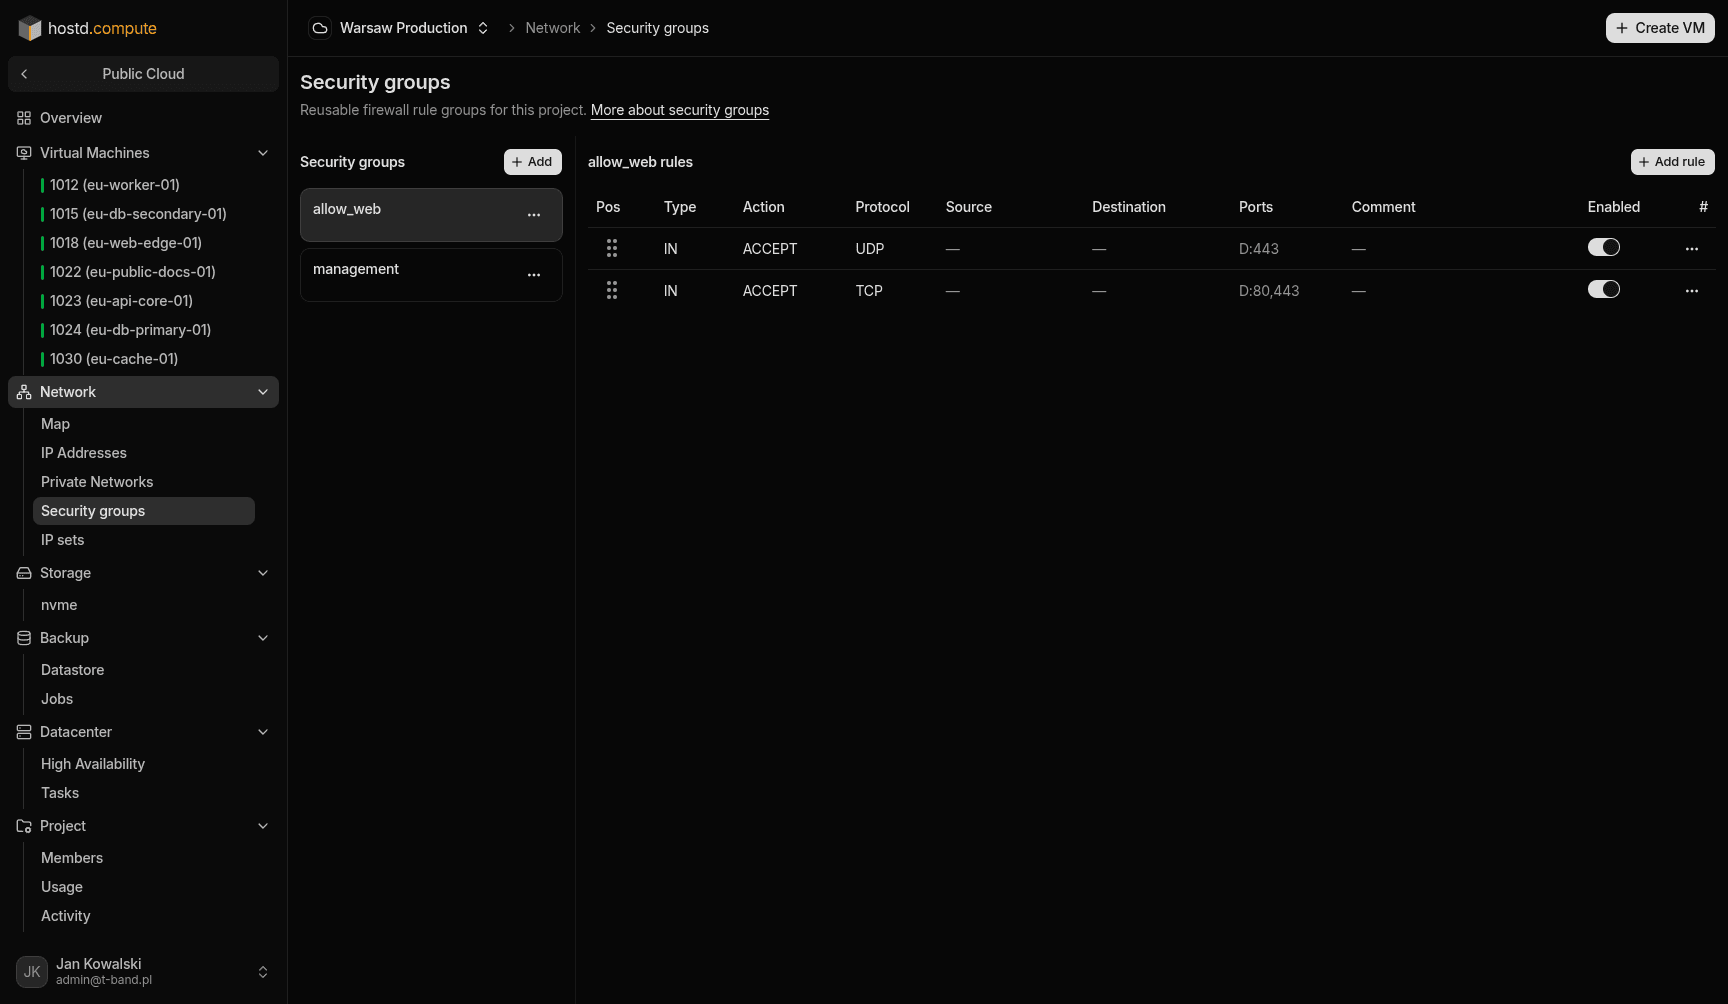
Task: Click the Storage drive icon
Action: [24, 573]
